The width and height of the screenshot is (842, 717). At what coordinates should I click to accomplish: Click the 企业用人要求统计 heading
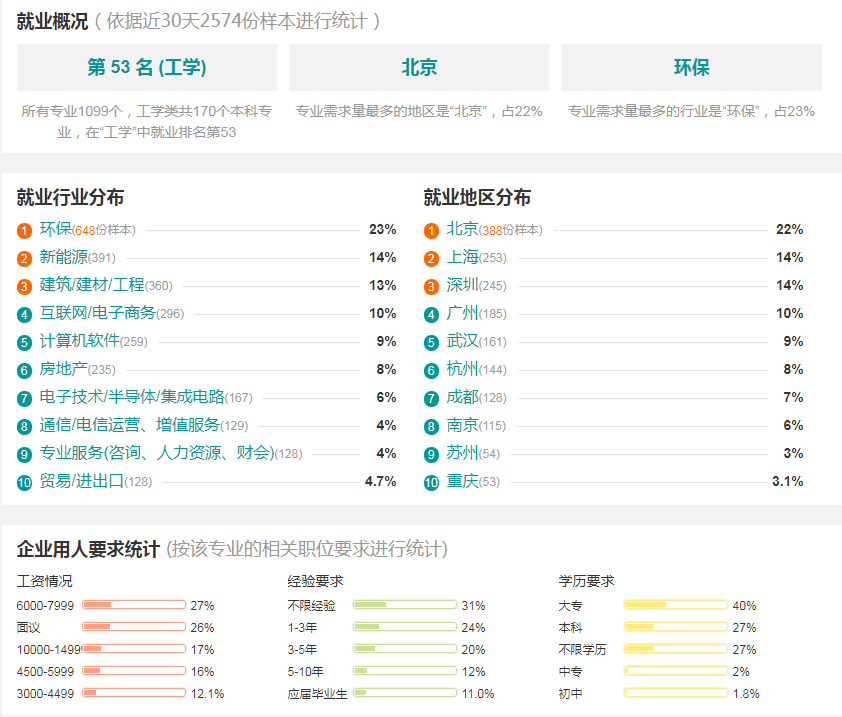(88, 549)
